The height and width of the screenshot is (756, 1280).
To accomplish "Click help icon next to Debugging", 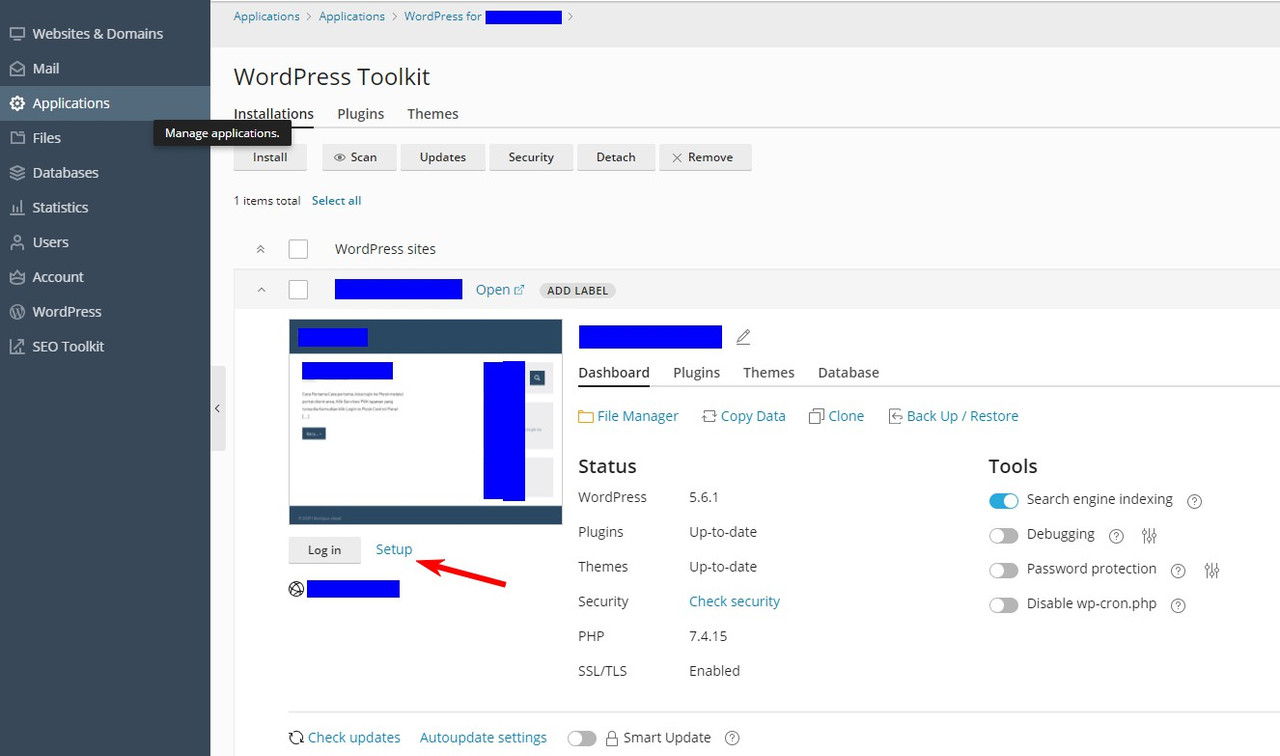I will (x=1117, y=536).
